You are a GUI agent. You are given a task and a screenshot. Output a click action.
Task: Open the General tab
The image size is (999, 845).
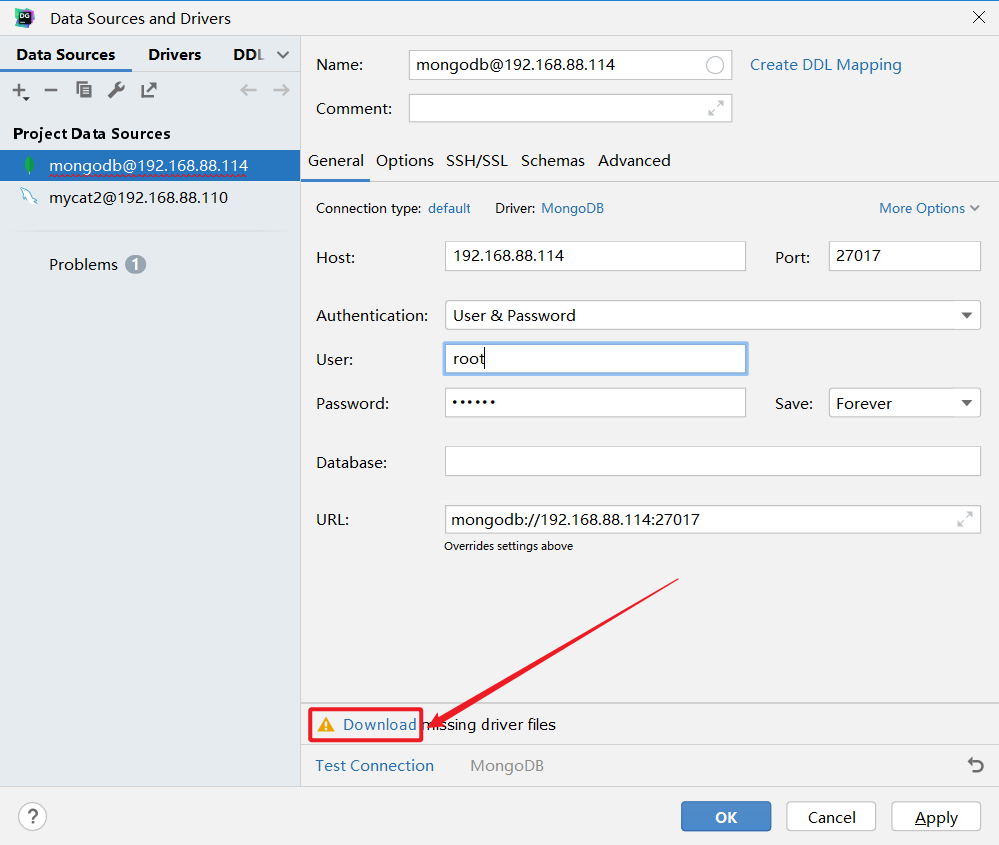(x=336, y=161)
